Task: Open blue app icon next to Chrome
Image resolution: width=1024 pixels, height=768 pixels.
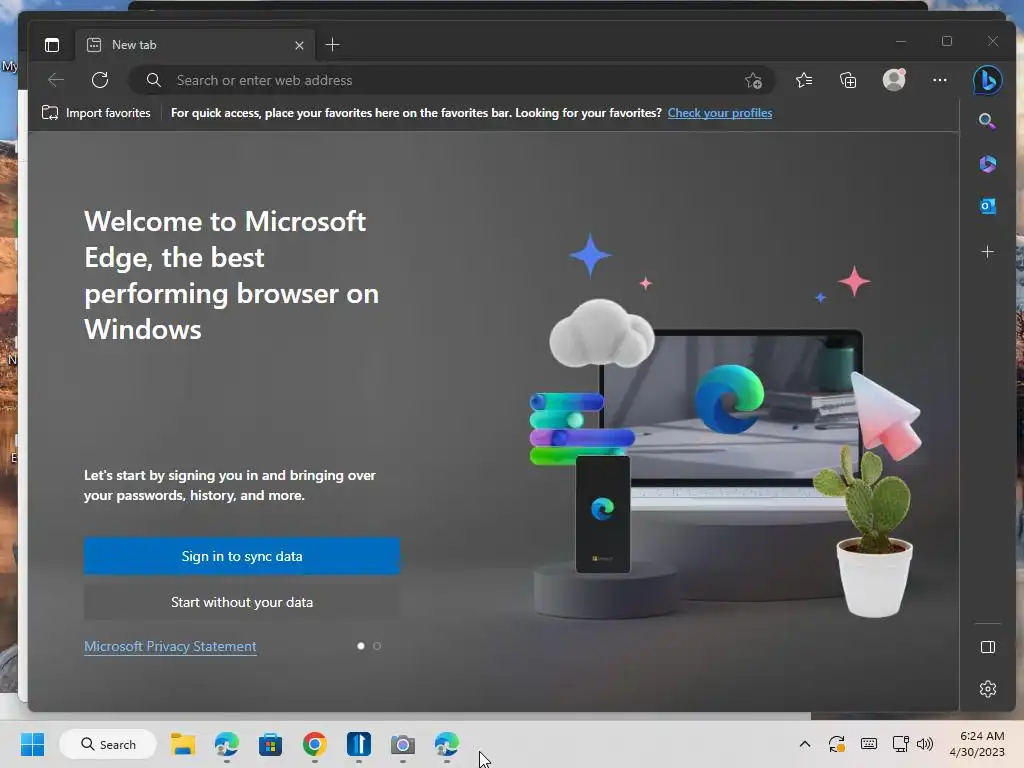Action: [x=359, y=744]
